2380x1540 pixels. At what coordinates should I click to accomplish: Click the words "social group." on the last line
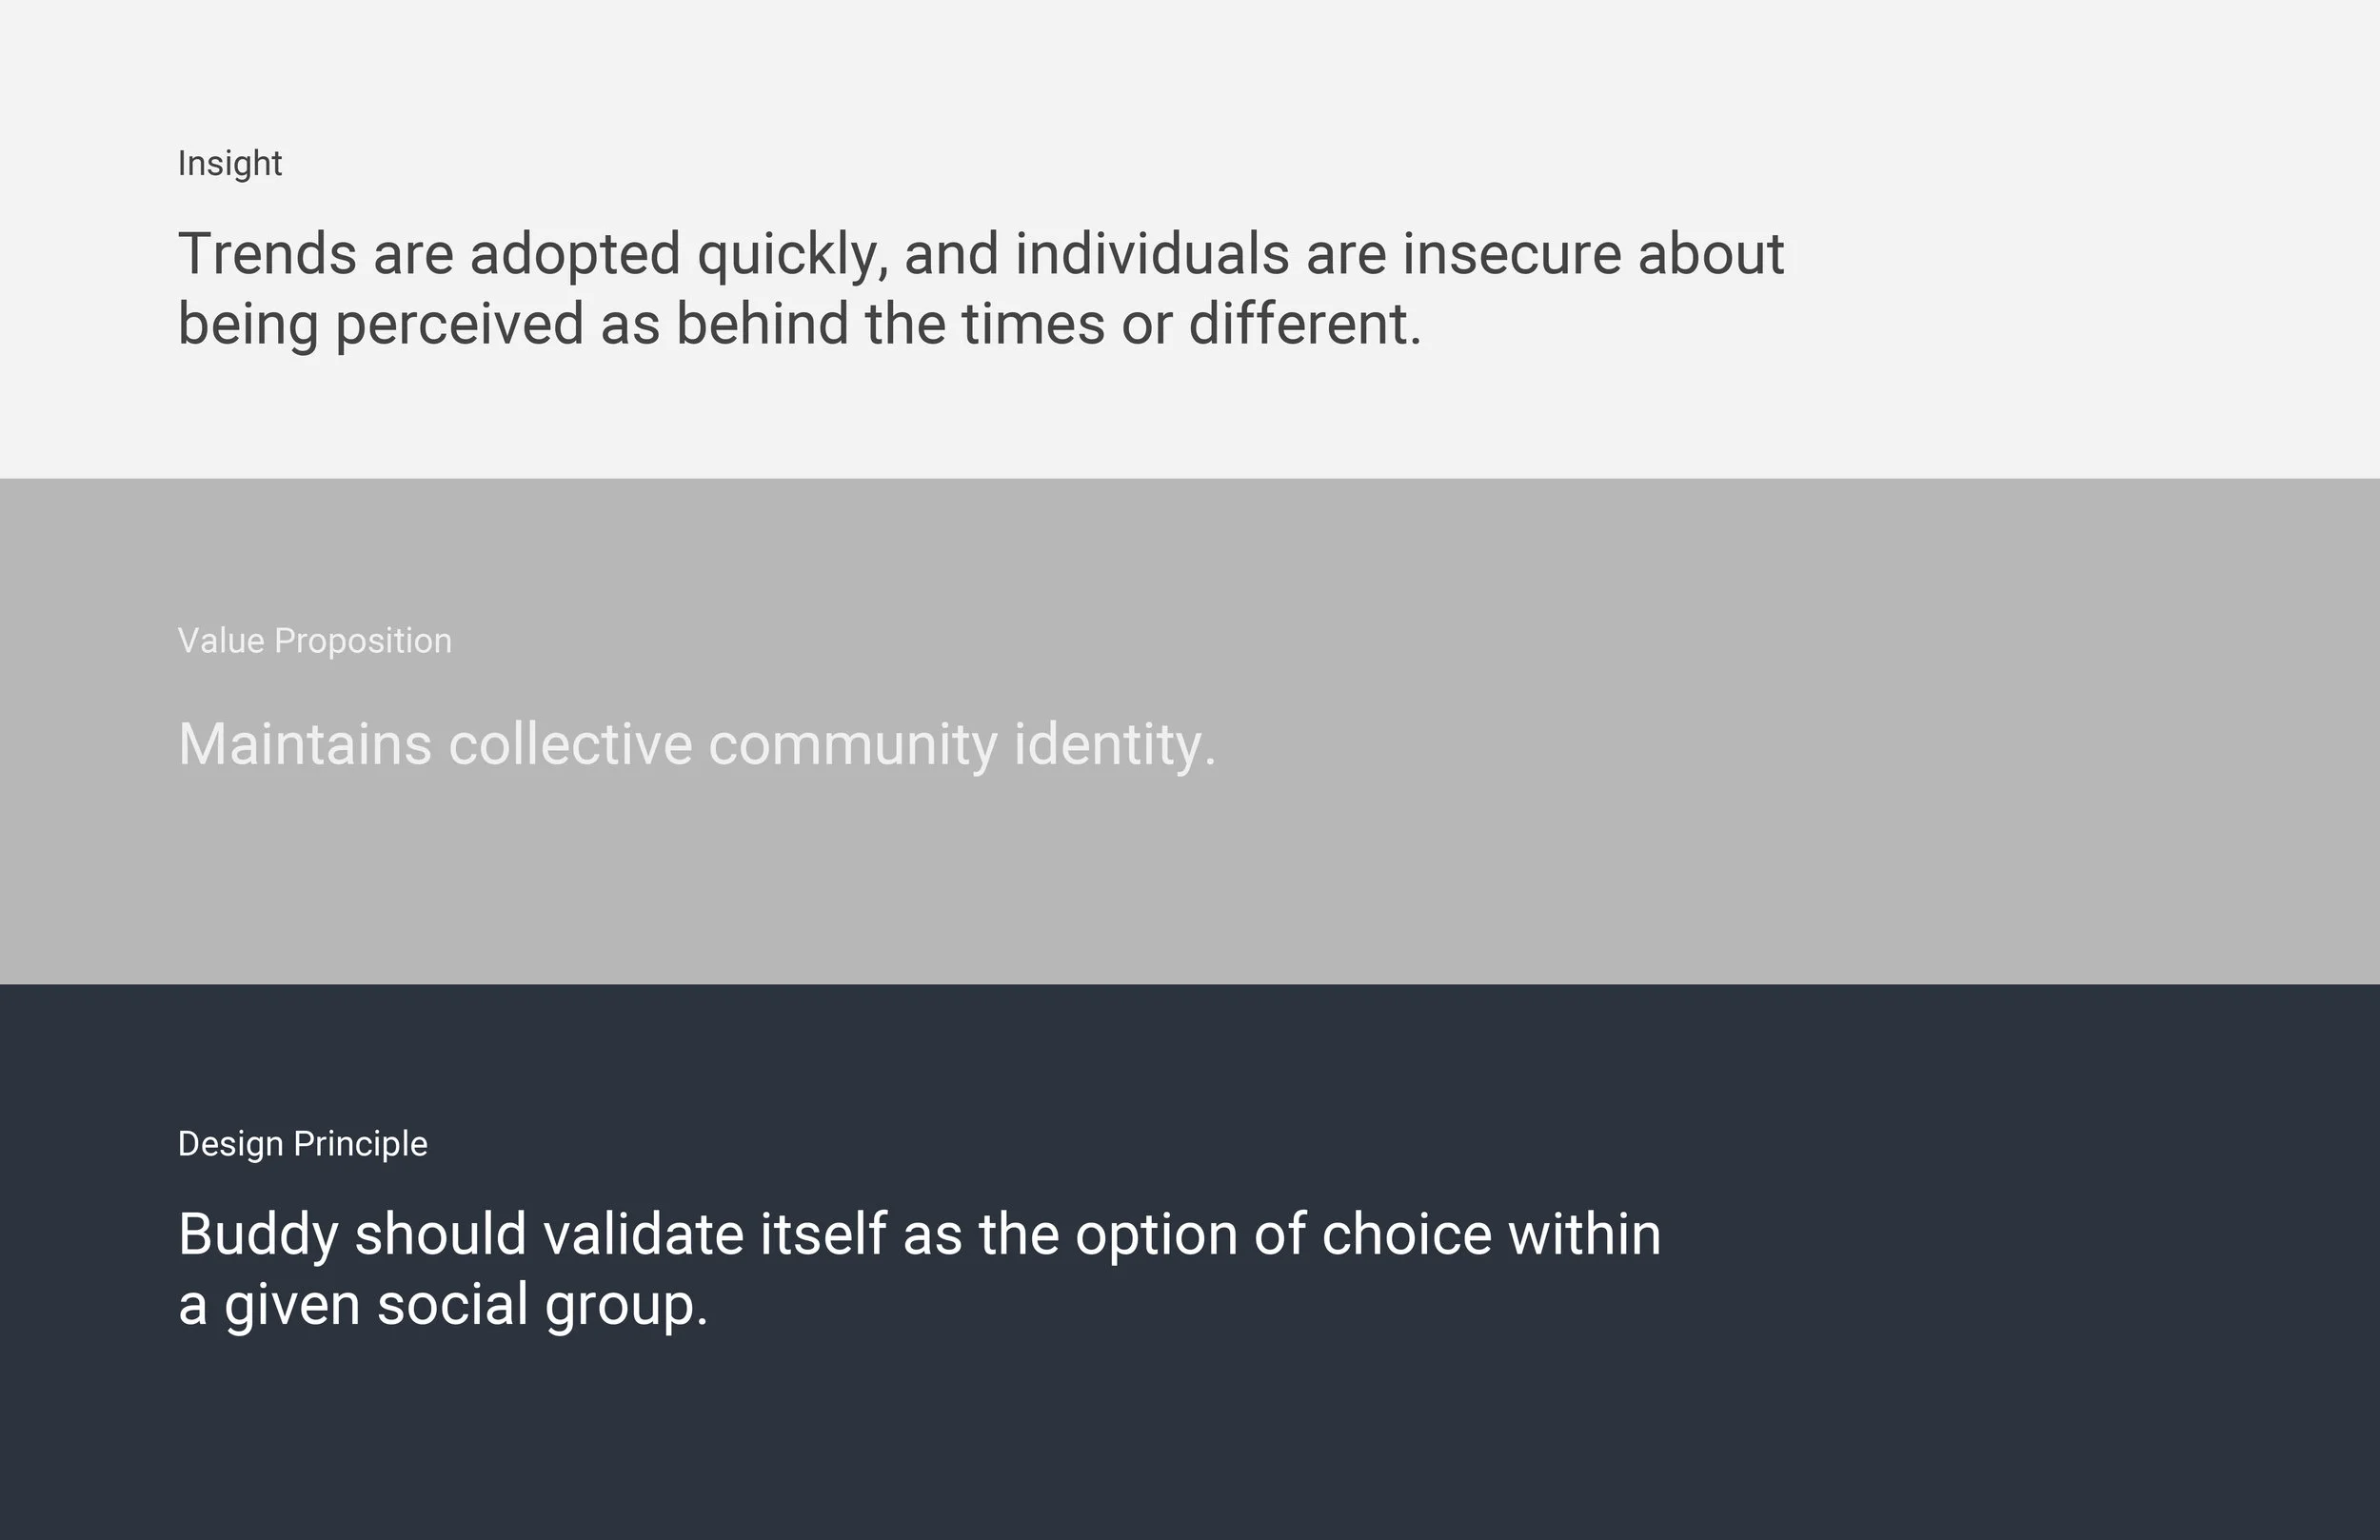pos(543,1307)
